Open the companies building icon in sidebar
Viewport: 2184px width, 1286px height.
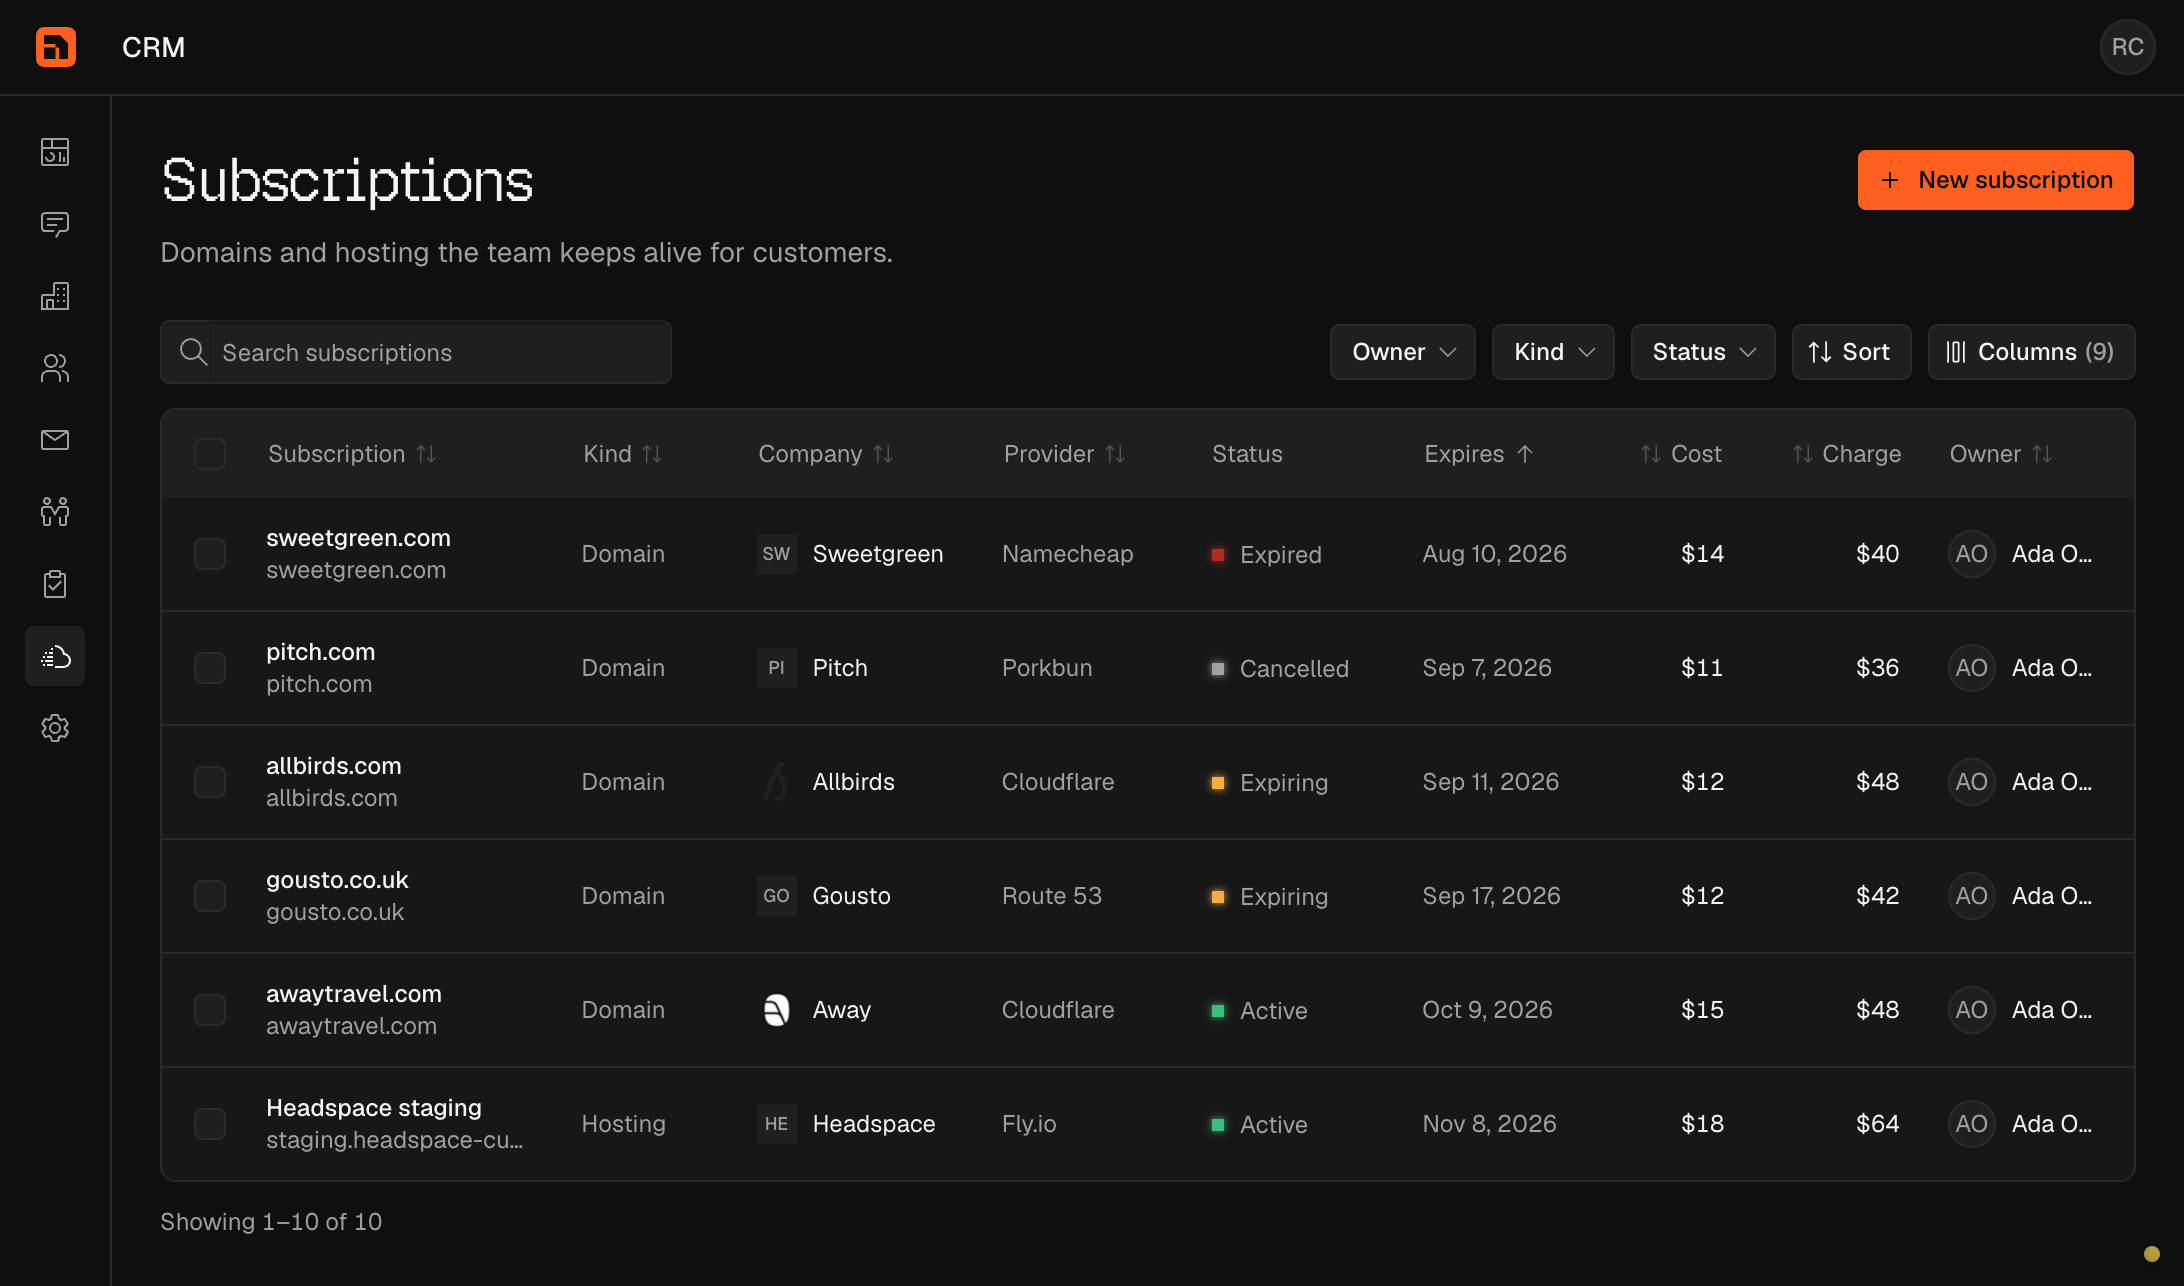[55, 296]
